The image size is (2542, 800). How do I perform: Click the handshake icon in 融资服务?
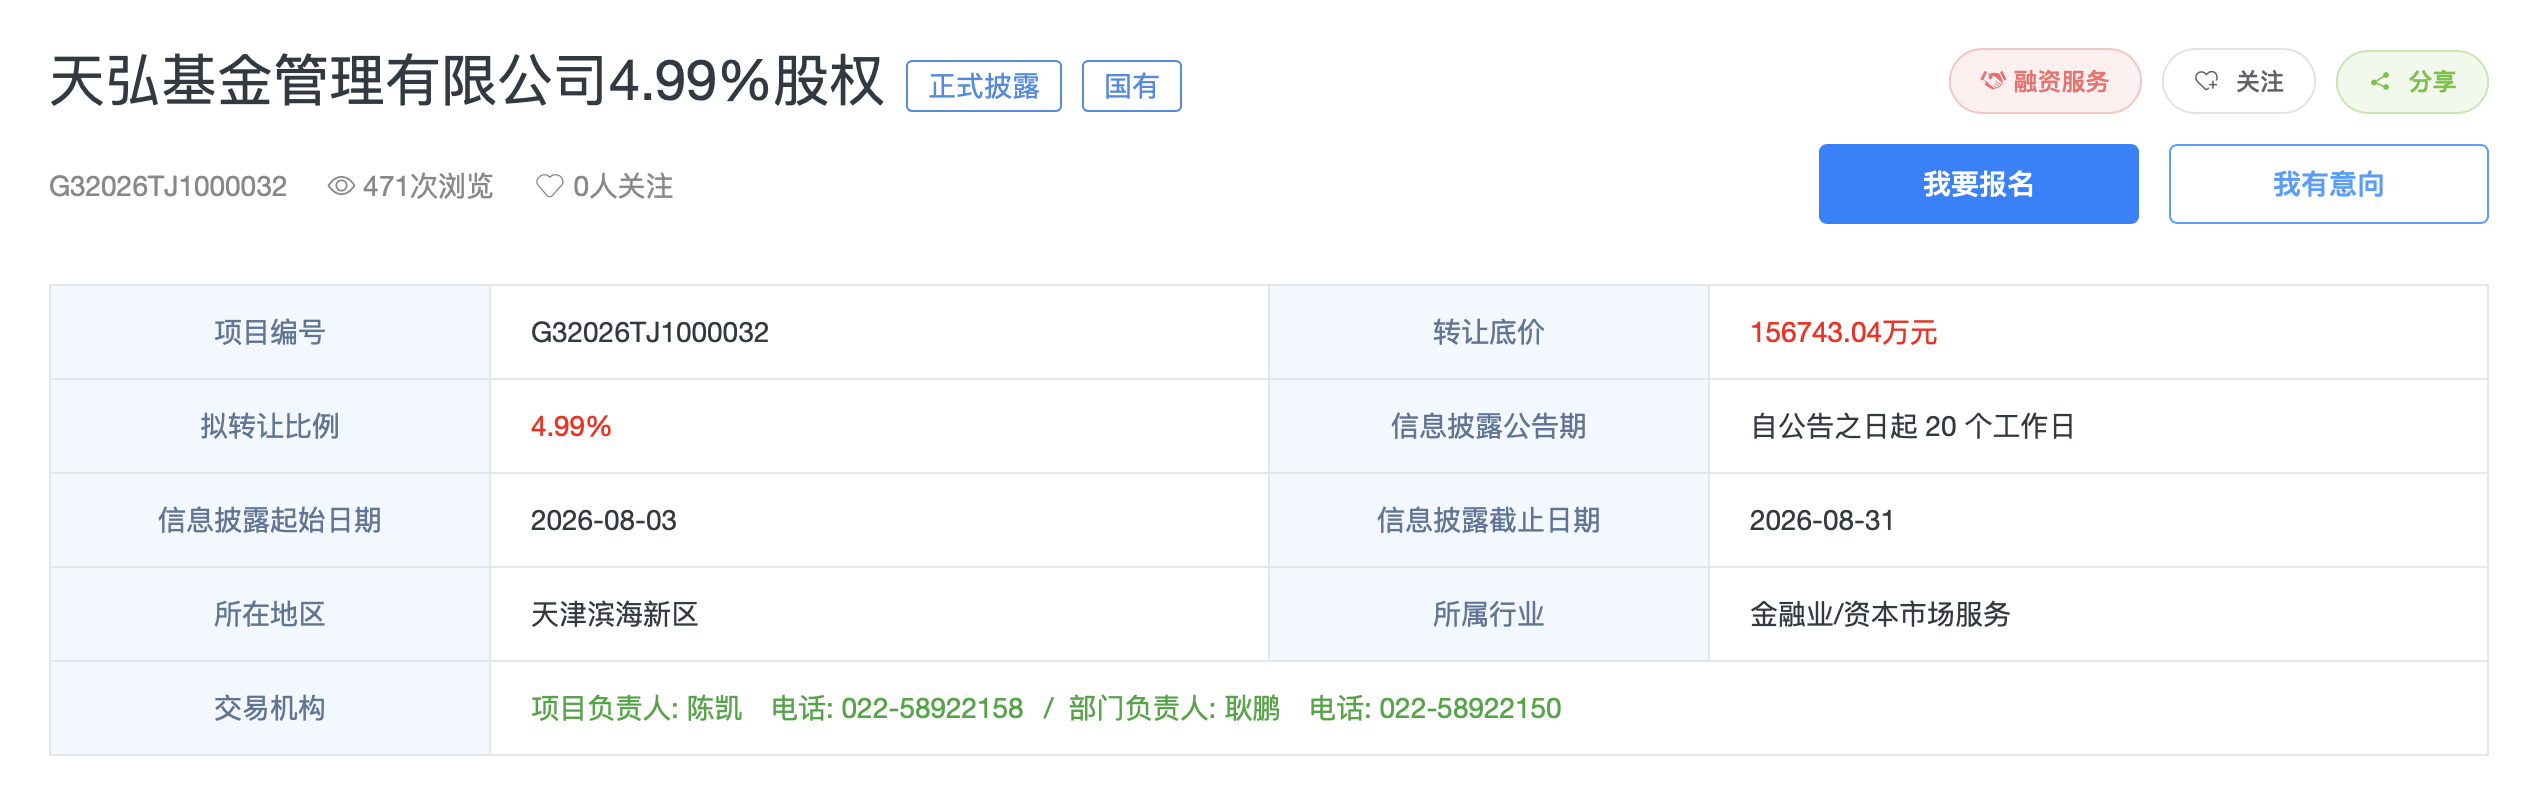(x=1992, y=81)
